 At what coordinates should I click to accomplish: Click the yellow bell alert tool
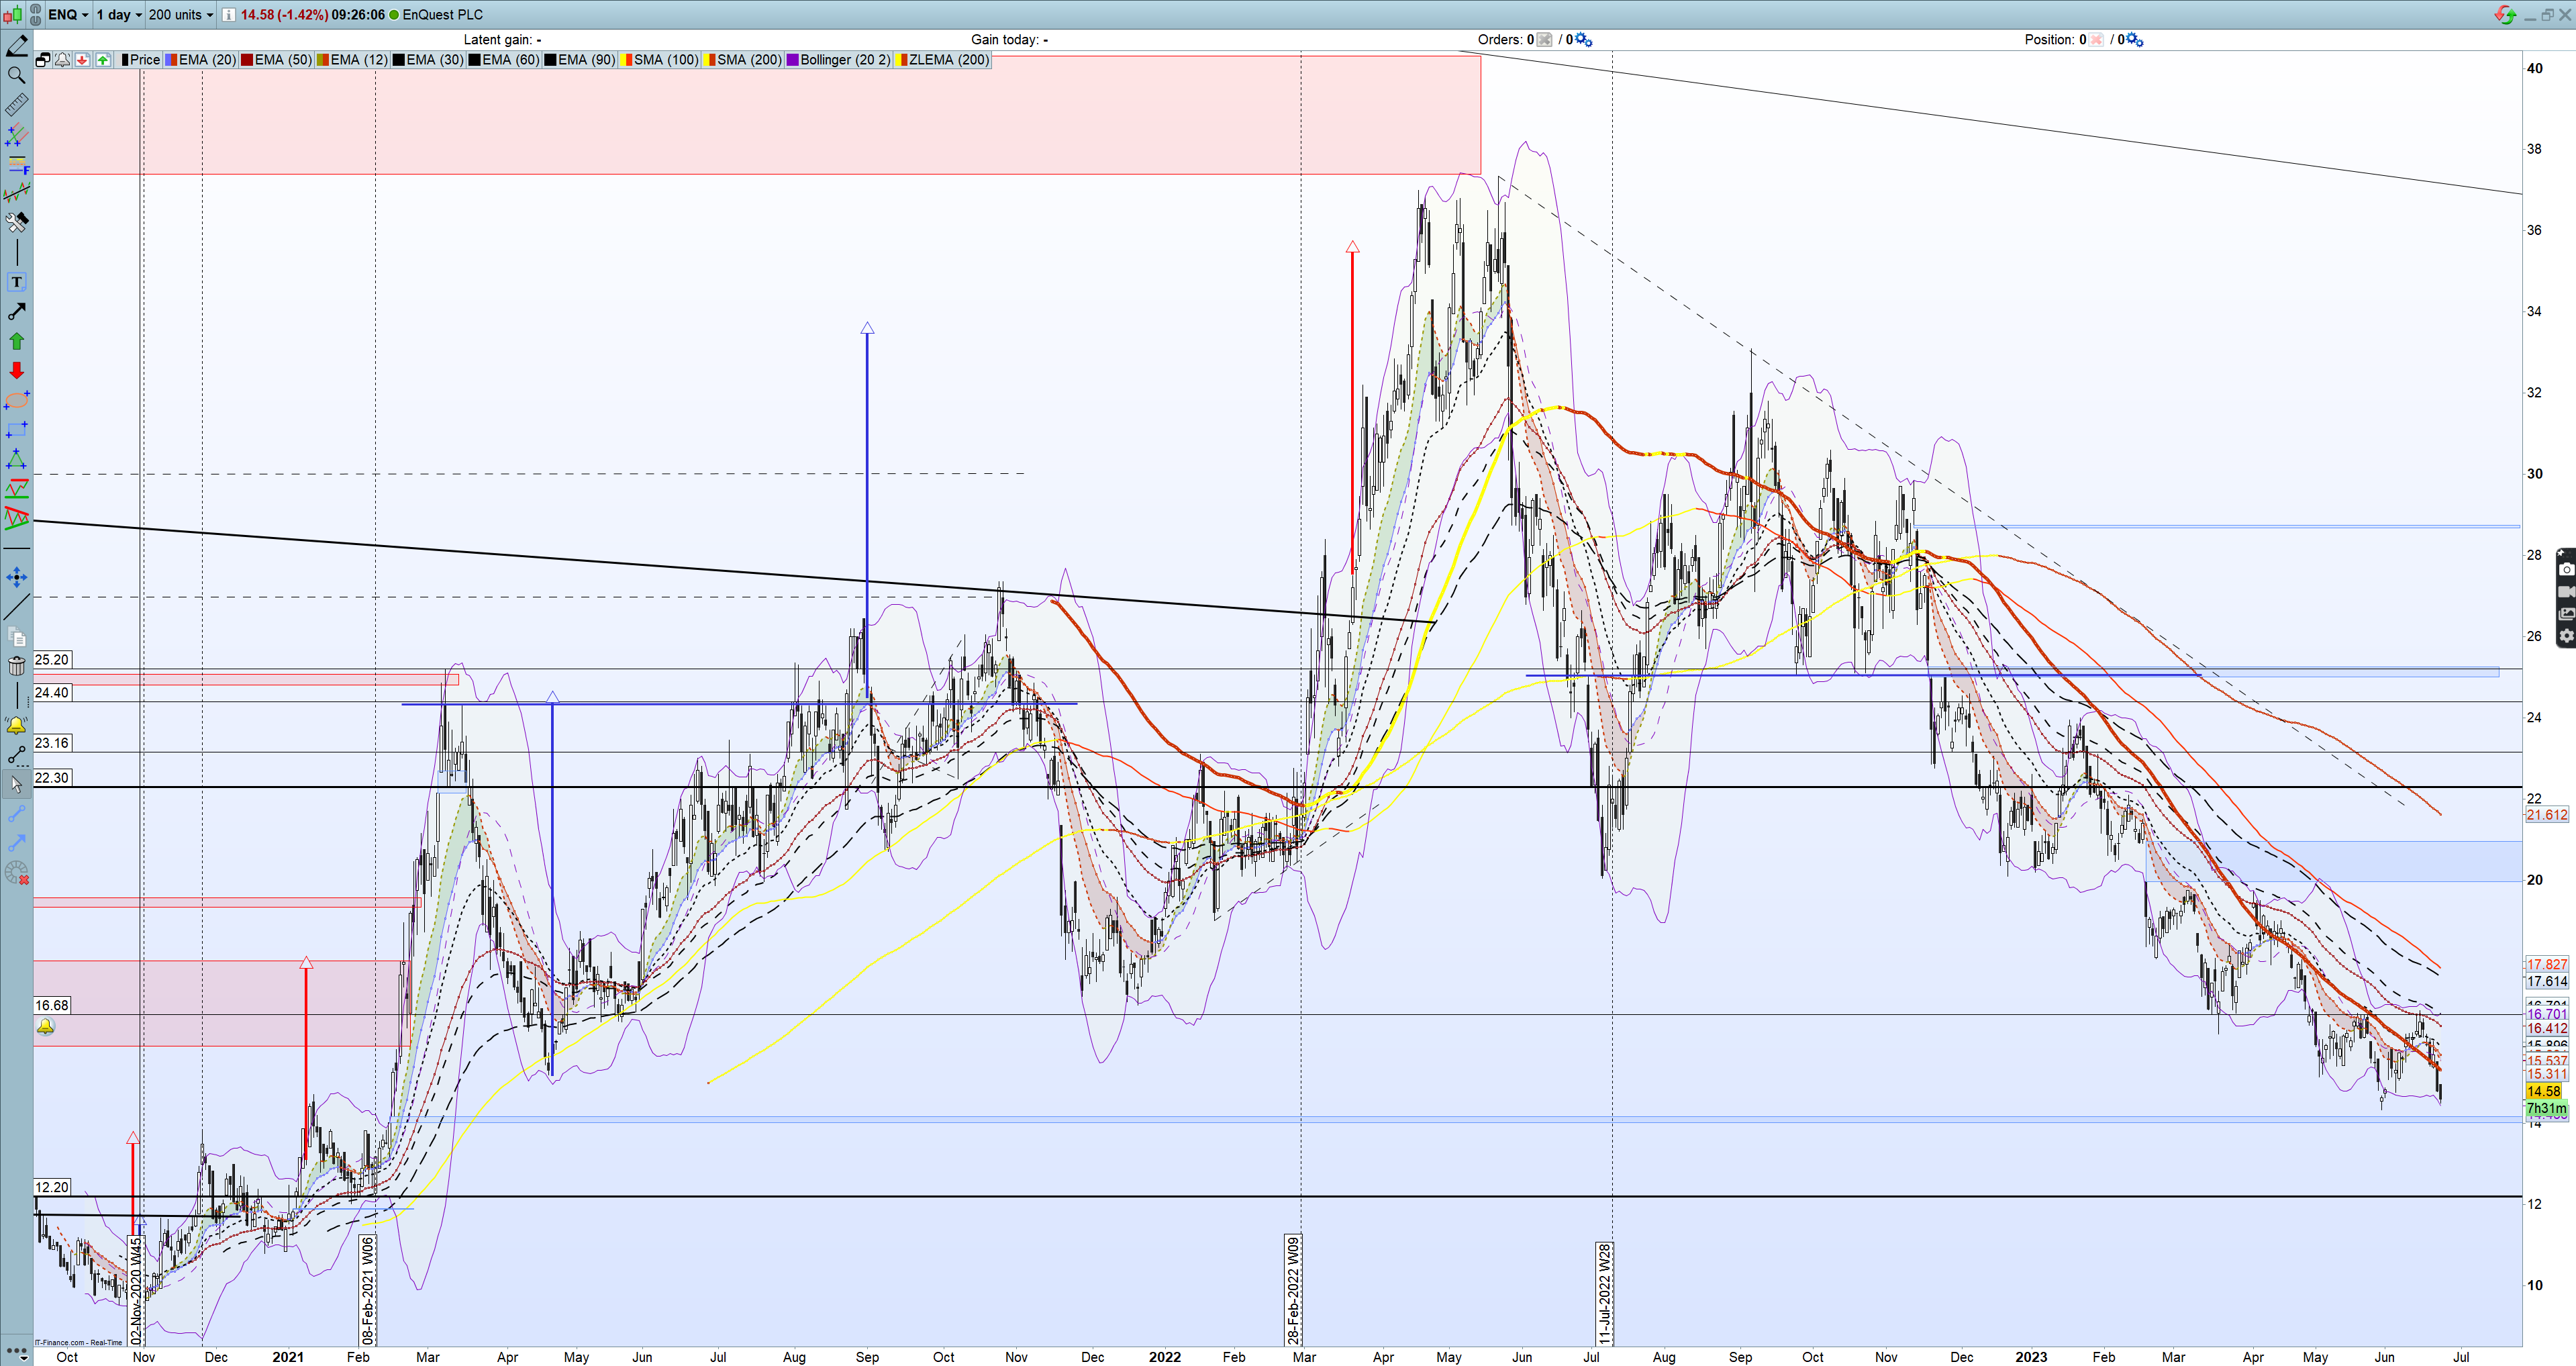[16, 726]
